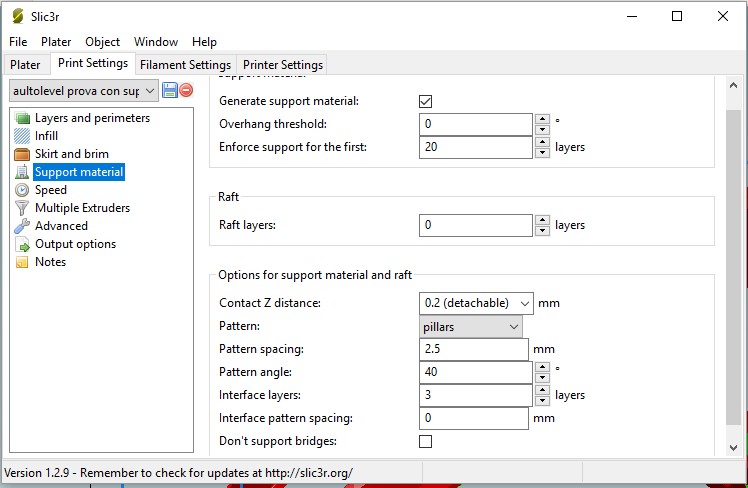Switch to the Printer Settings tab
Image resolution: width=748 pixels, height=488 pixels.
point(283,65)
